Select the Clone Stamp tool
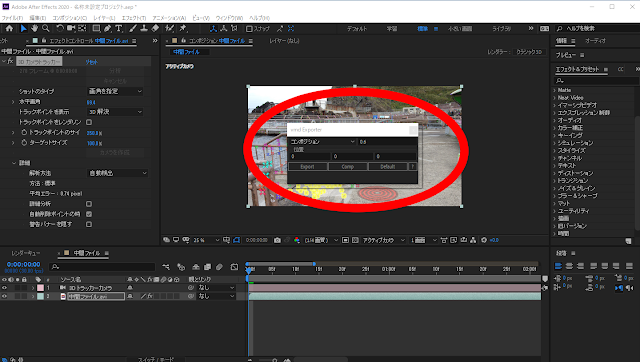This screenshot has width=640, height=362. point(144,29)
